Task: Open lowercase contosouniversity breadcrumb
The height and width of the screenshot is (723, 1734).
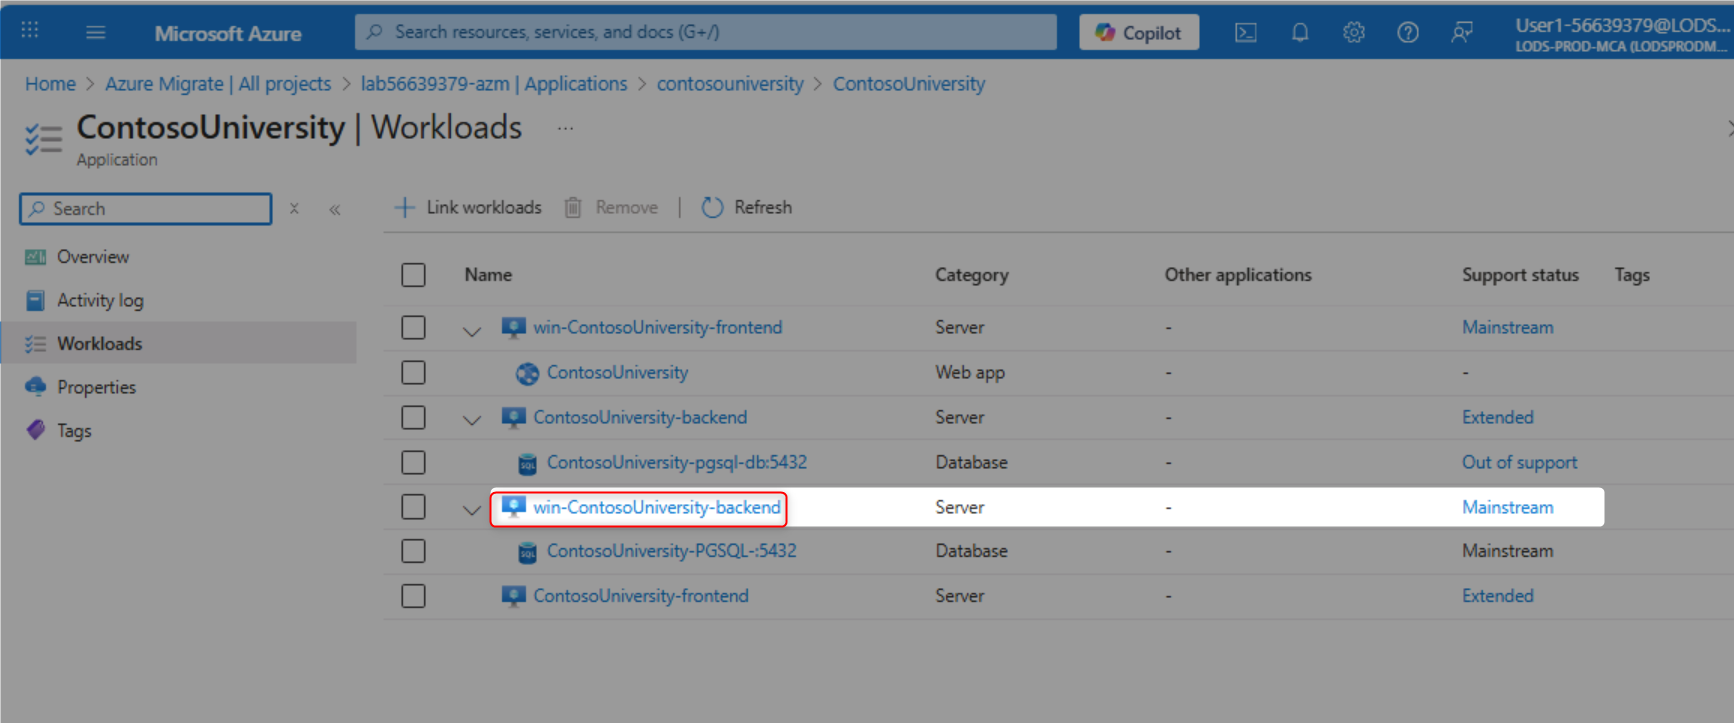Action: point(730,84)
